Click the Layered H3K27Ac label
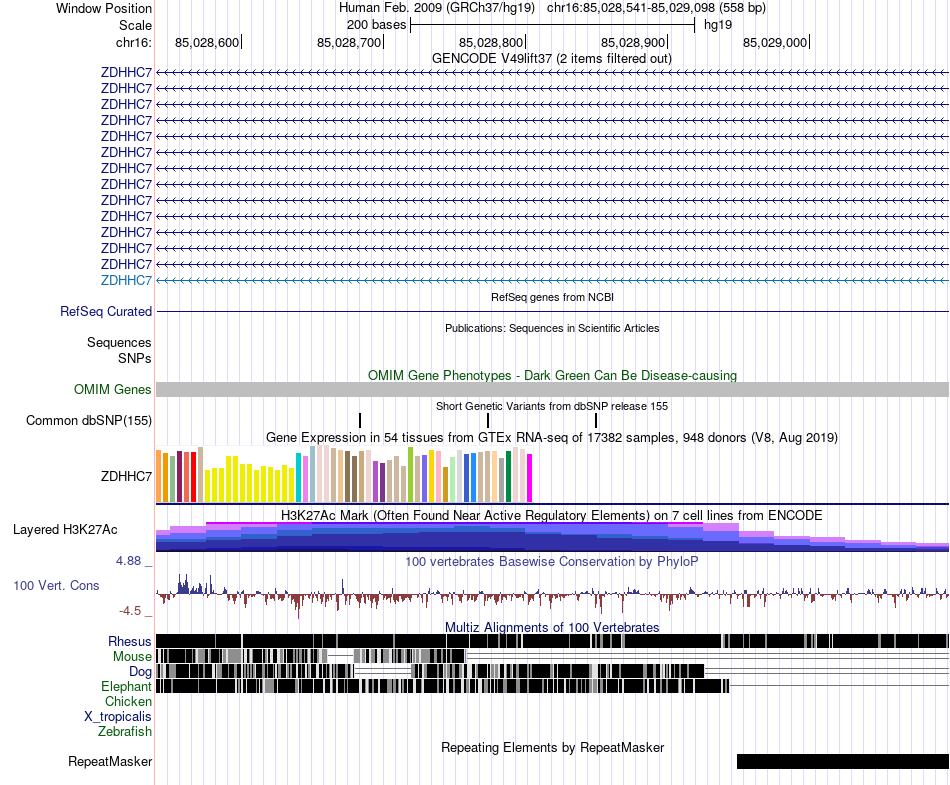This screenshot has width=950, height=785. coord(65,530)
